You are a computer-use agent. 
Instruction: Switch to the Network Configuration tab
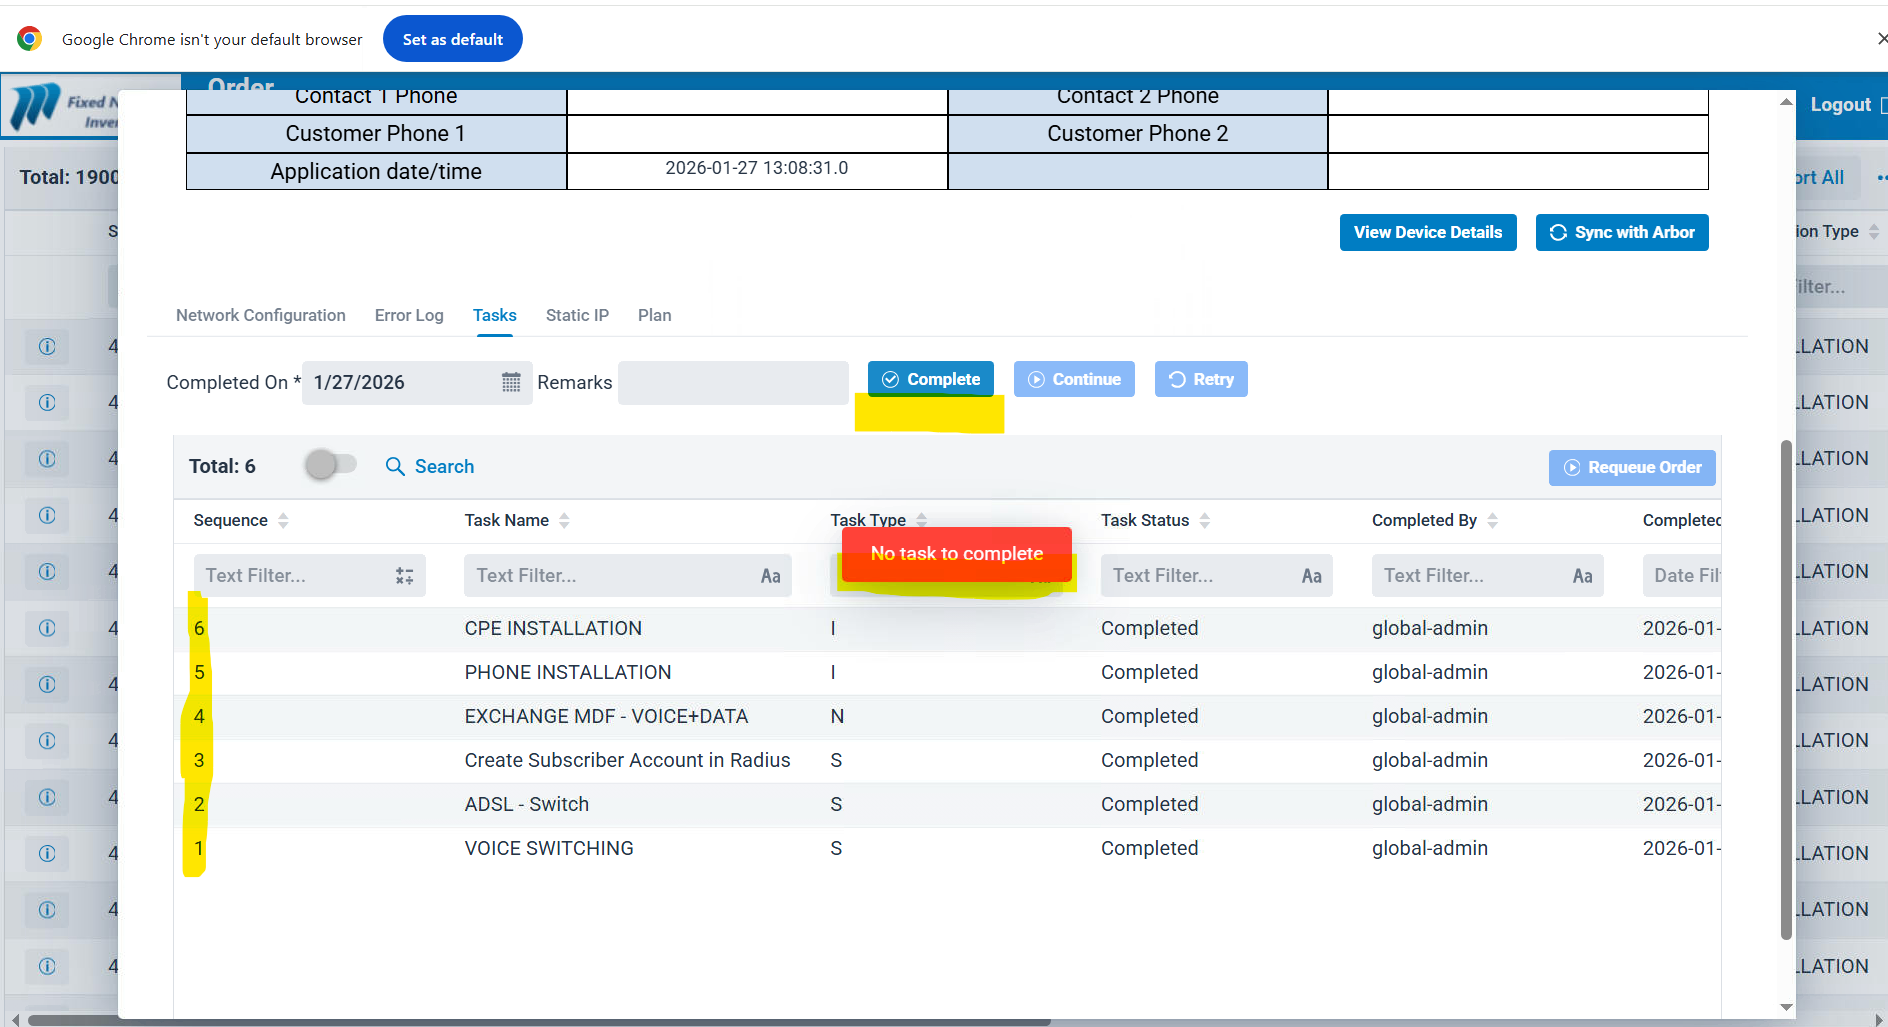click(260, 315)
